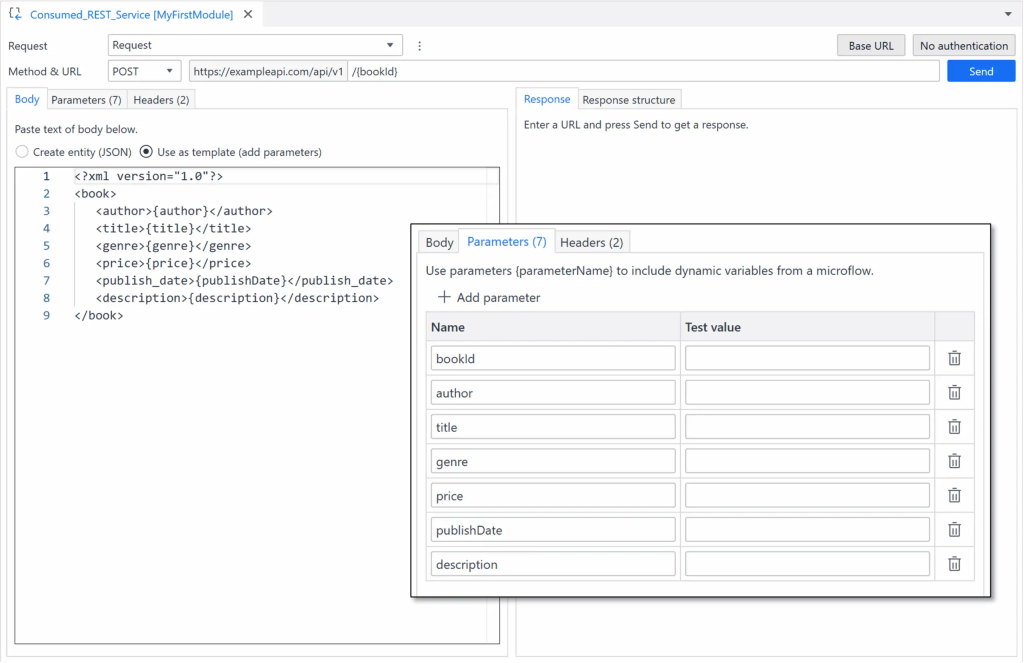This screenshot has width=1024, height=663.
Task: Click the test value field for author
Action: (x=807, y=393)
